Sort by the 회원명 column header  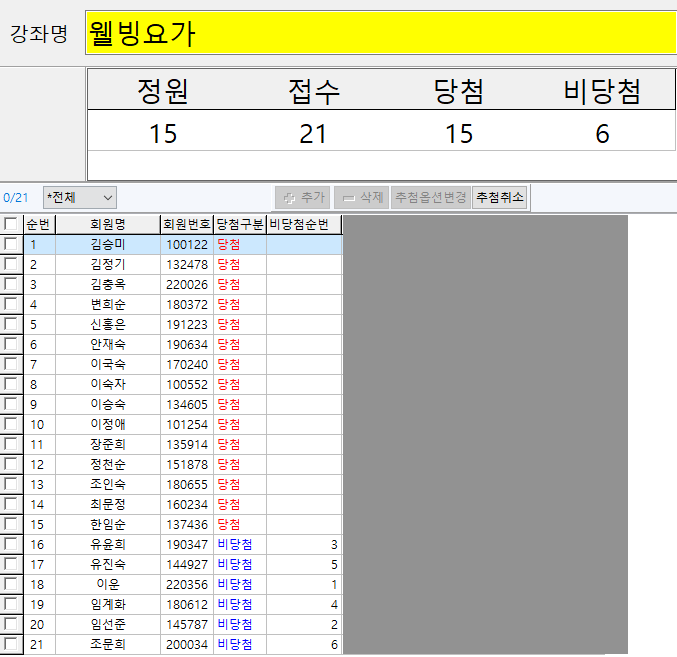pos(108,224)
